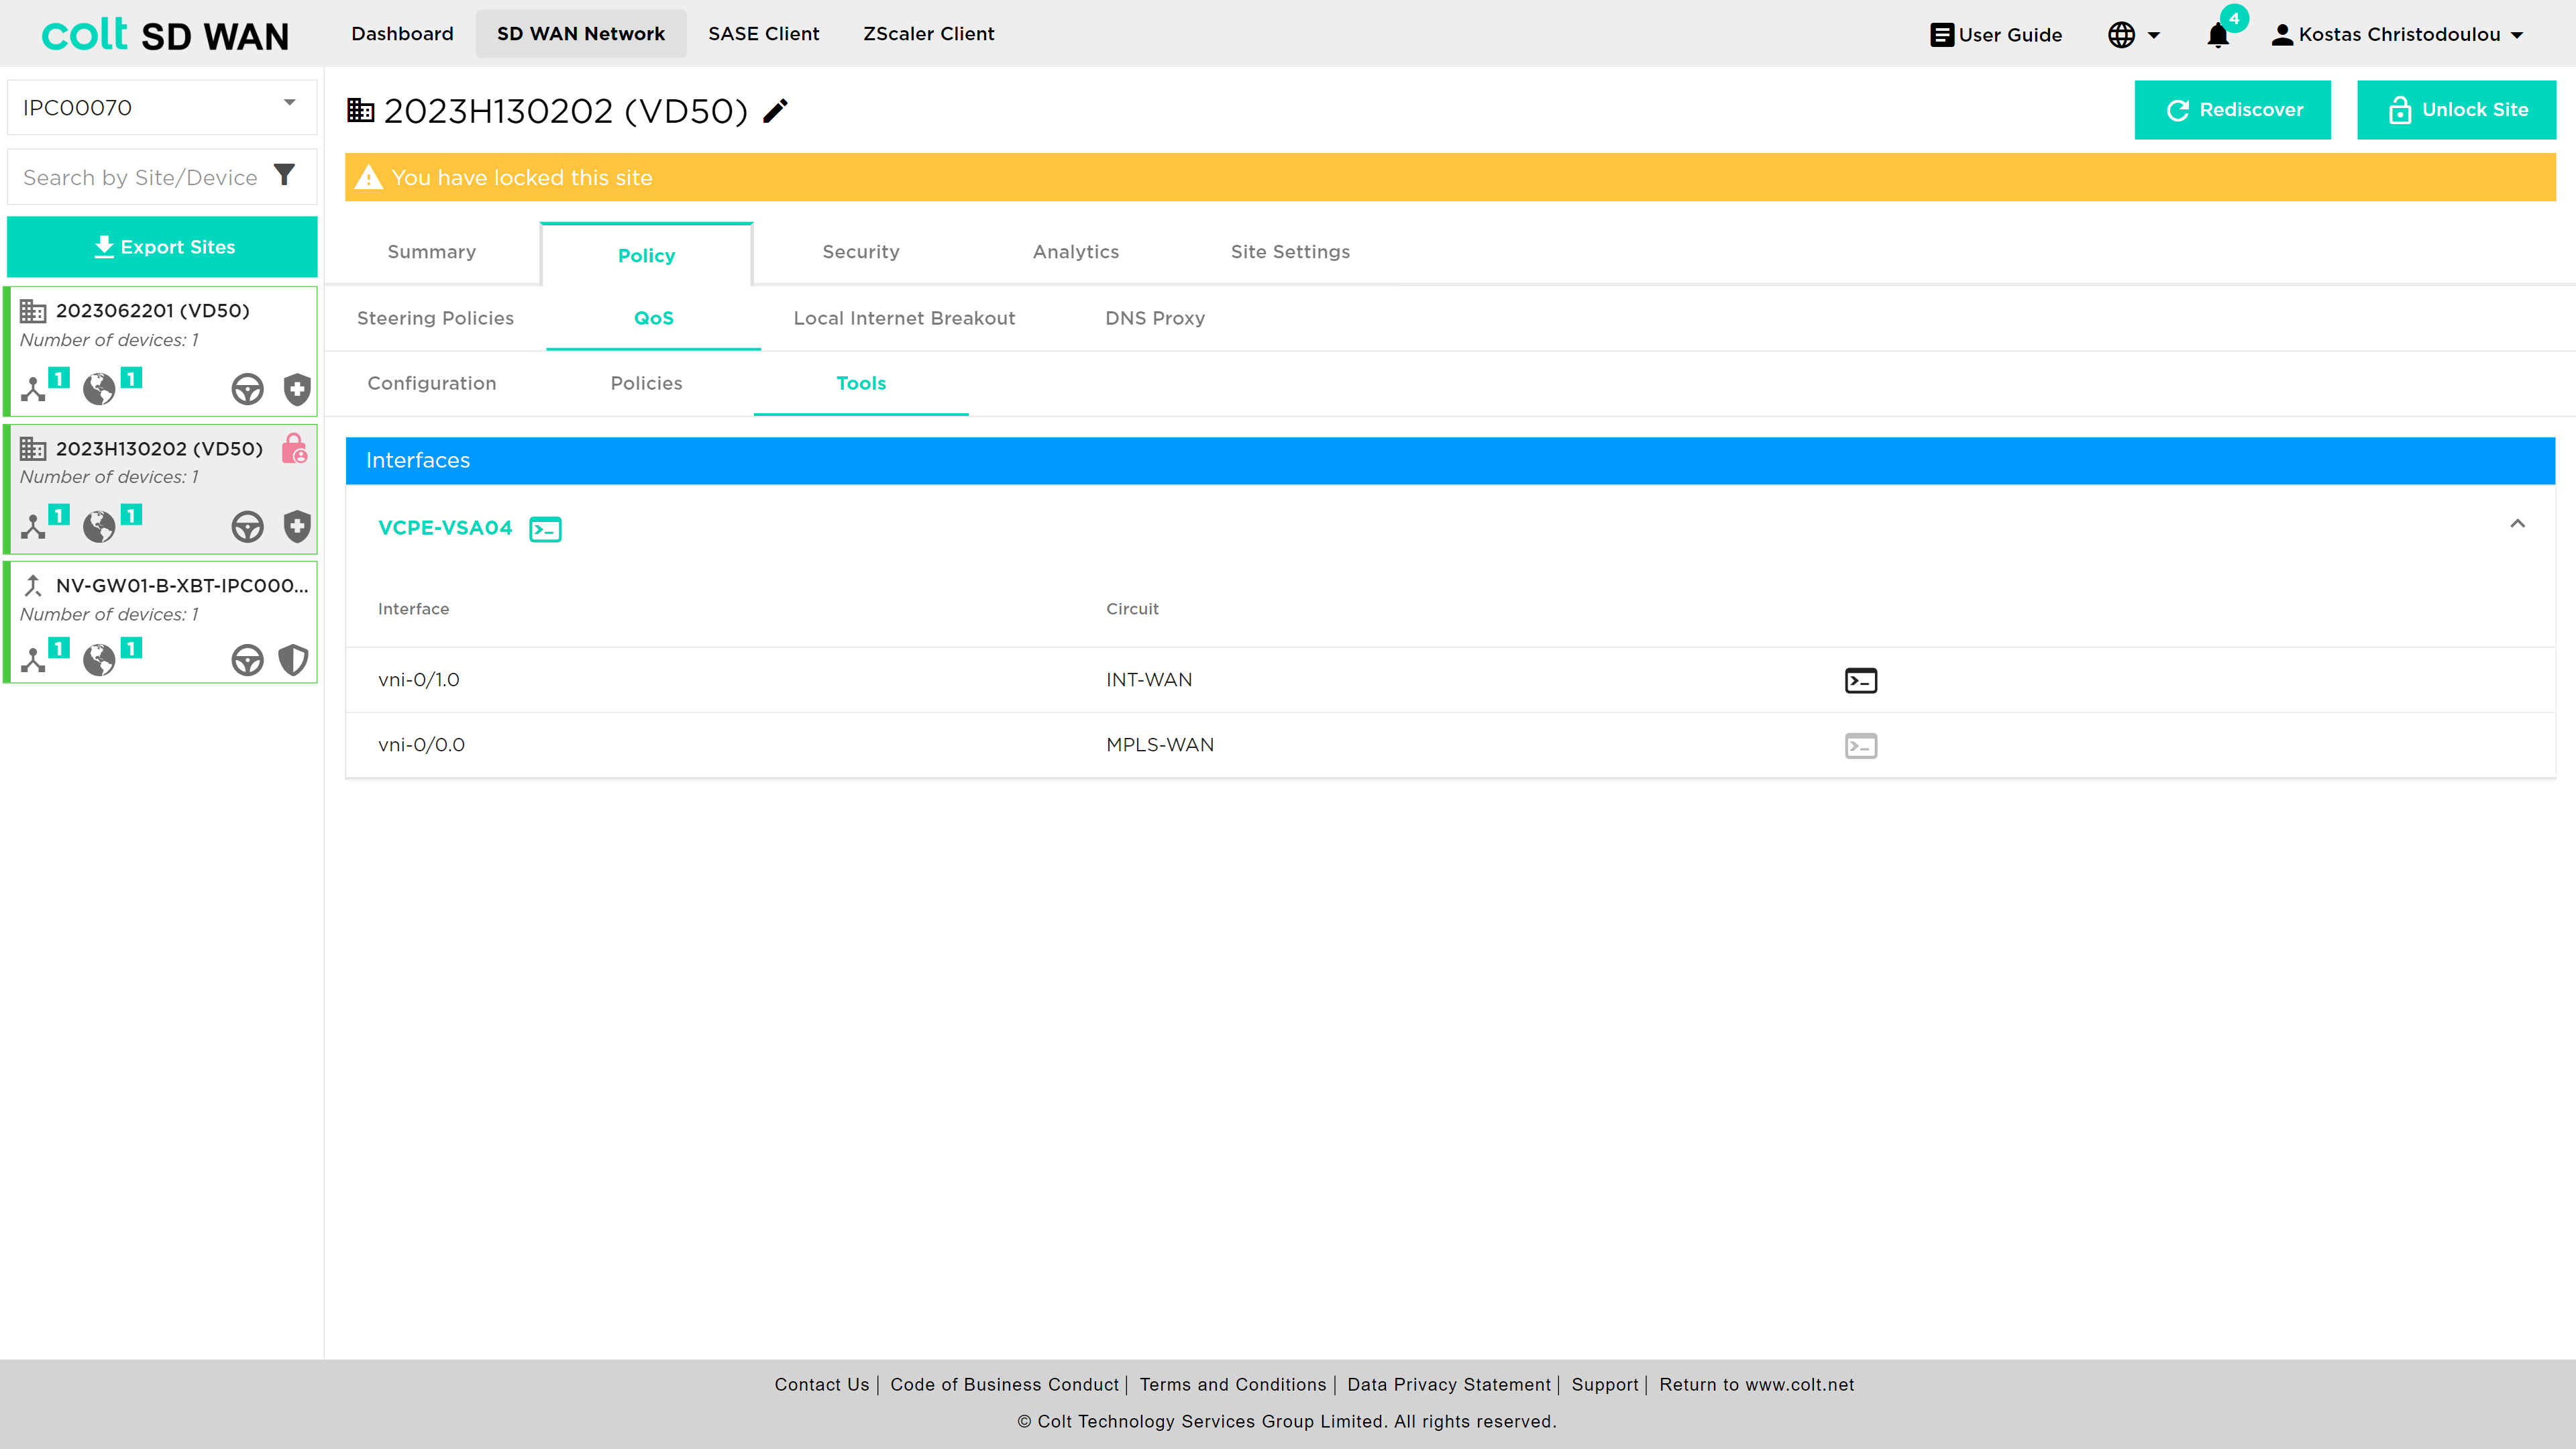
Task: Click the Unlock Site button
Action: (2456, 110)
